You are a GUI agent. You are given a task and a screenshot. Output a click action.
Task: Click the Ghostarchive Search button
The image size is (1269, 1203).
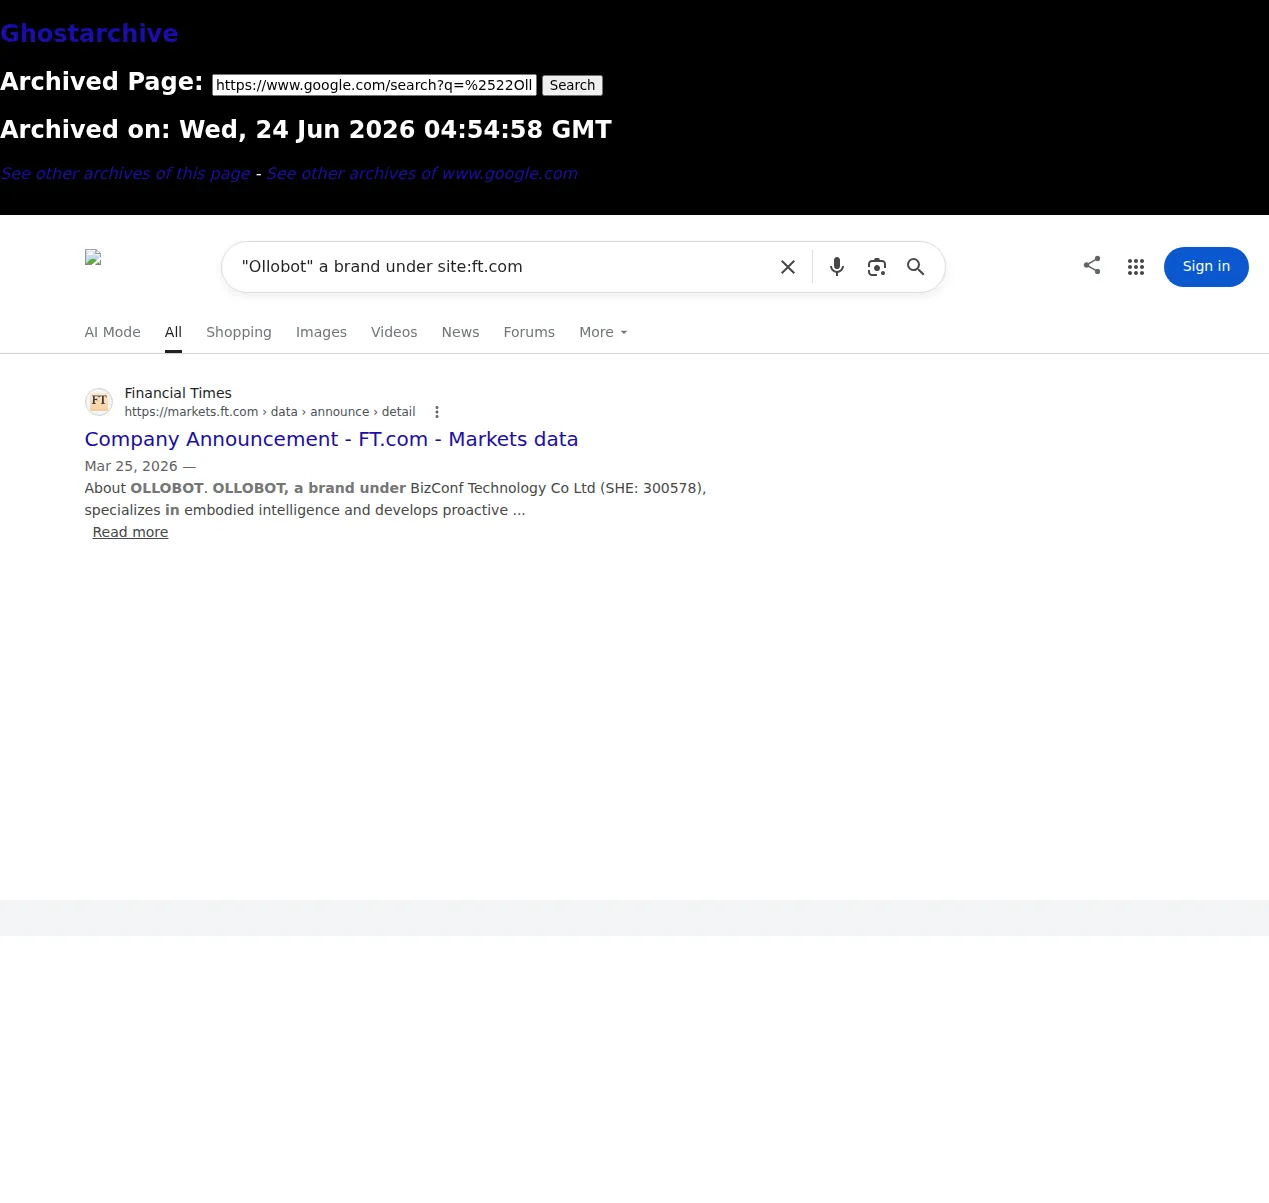point(572,85)
